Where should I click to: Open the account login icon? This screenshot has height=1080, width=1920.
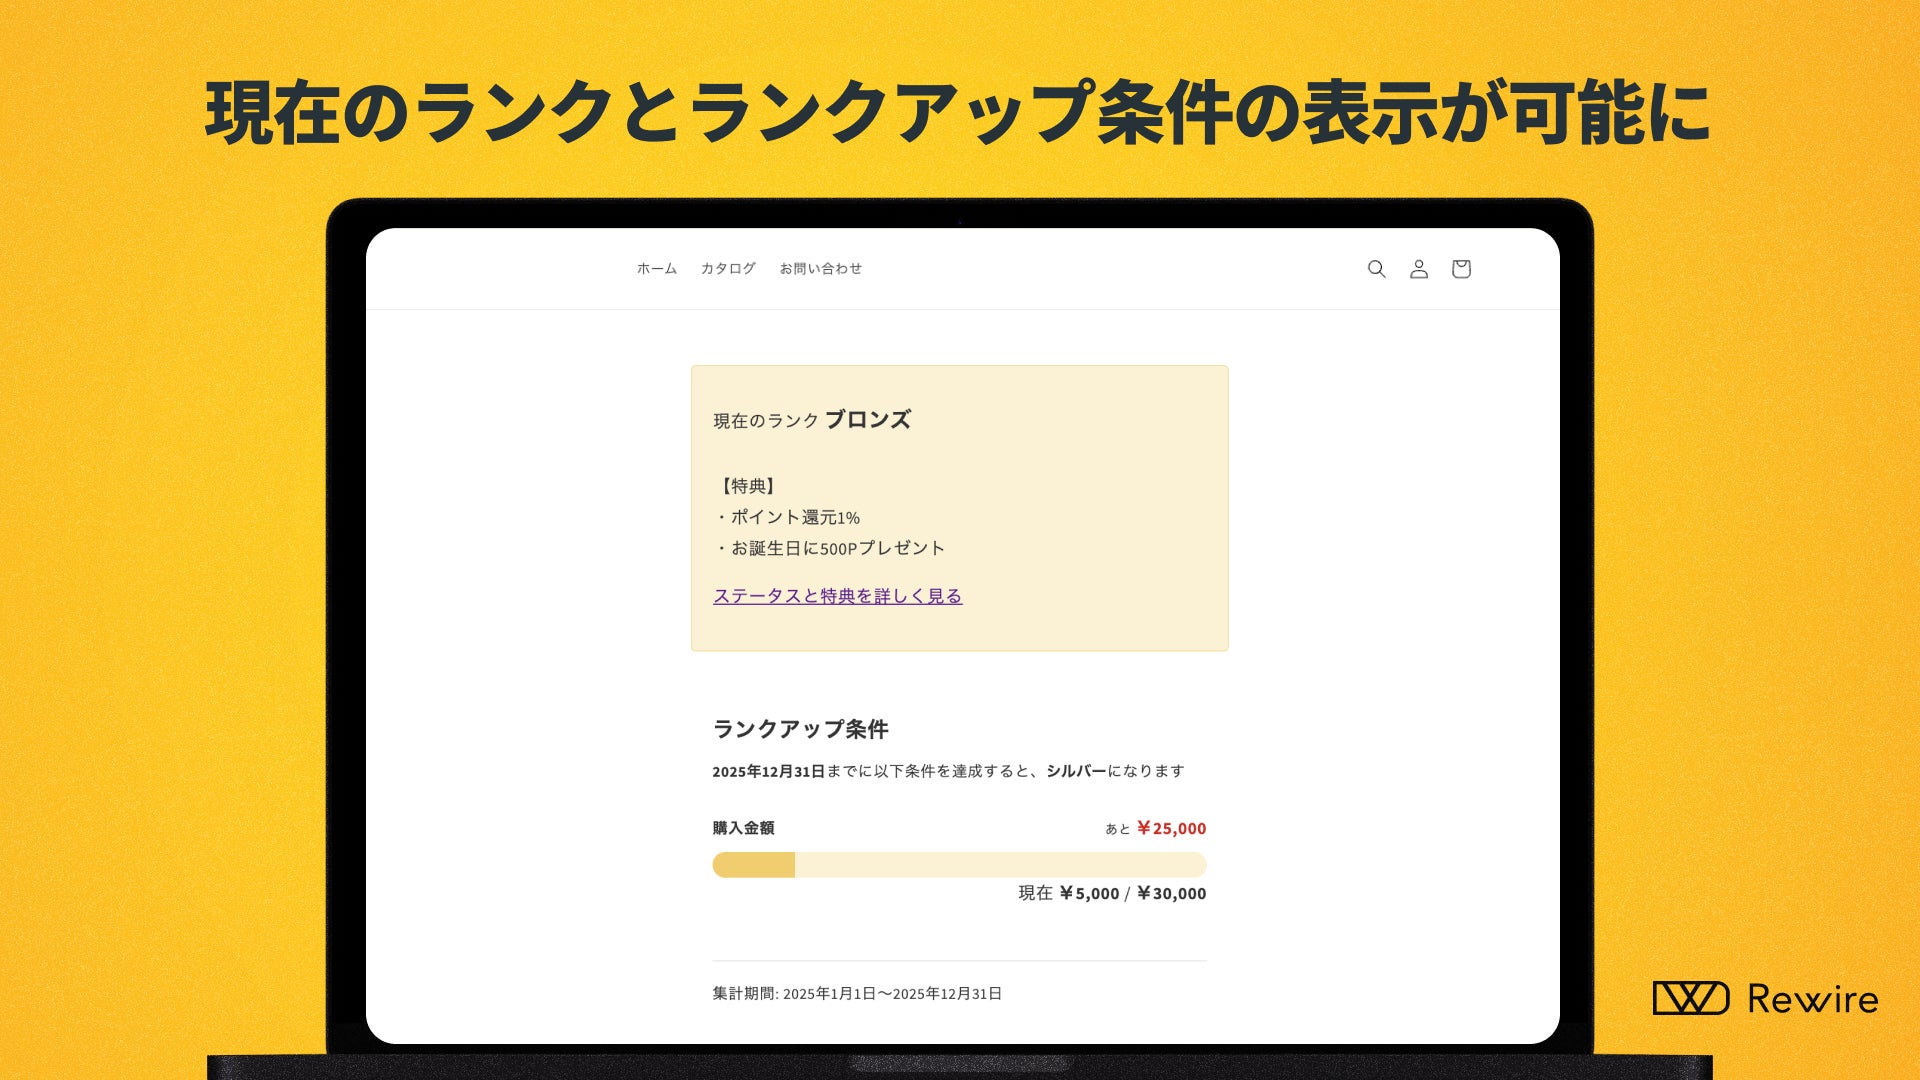[x=1418, y=269]
